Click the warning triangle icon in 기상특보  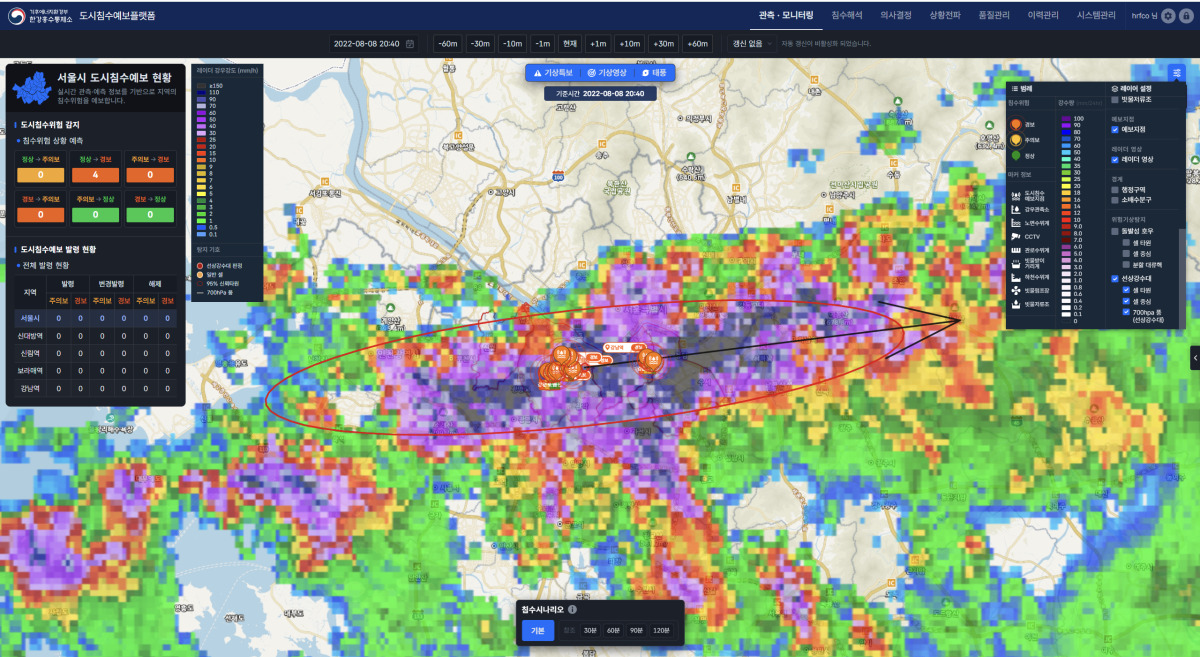pyautogui.click(x=536, y=73)
